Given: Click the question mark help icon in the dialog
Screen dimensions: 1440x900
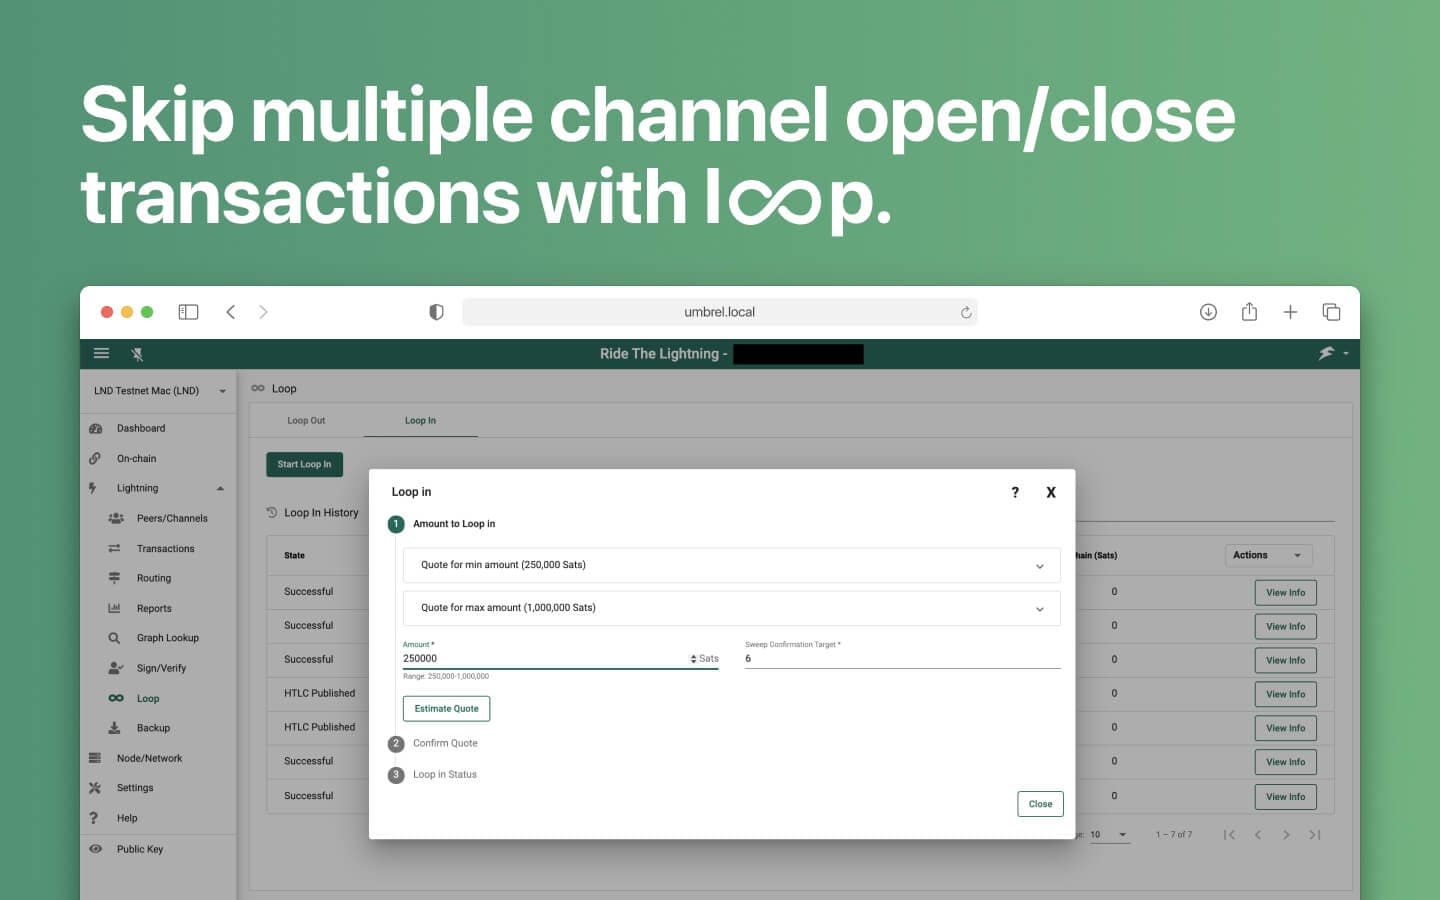Looking at the screenshot, I should pyautogui.click(x=1015, y=492).
